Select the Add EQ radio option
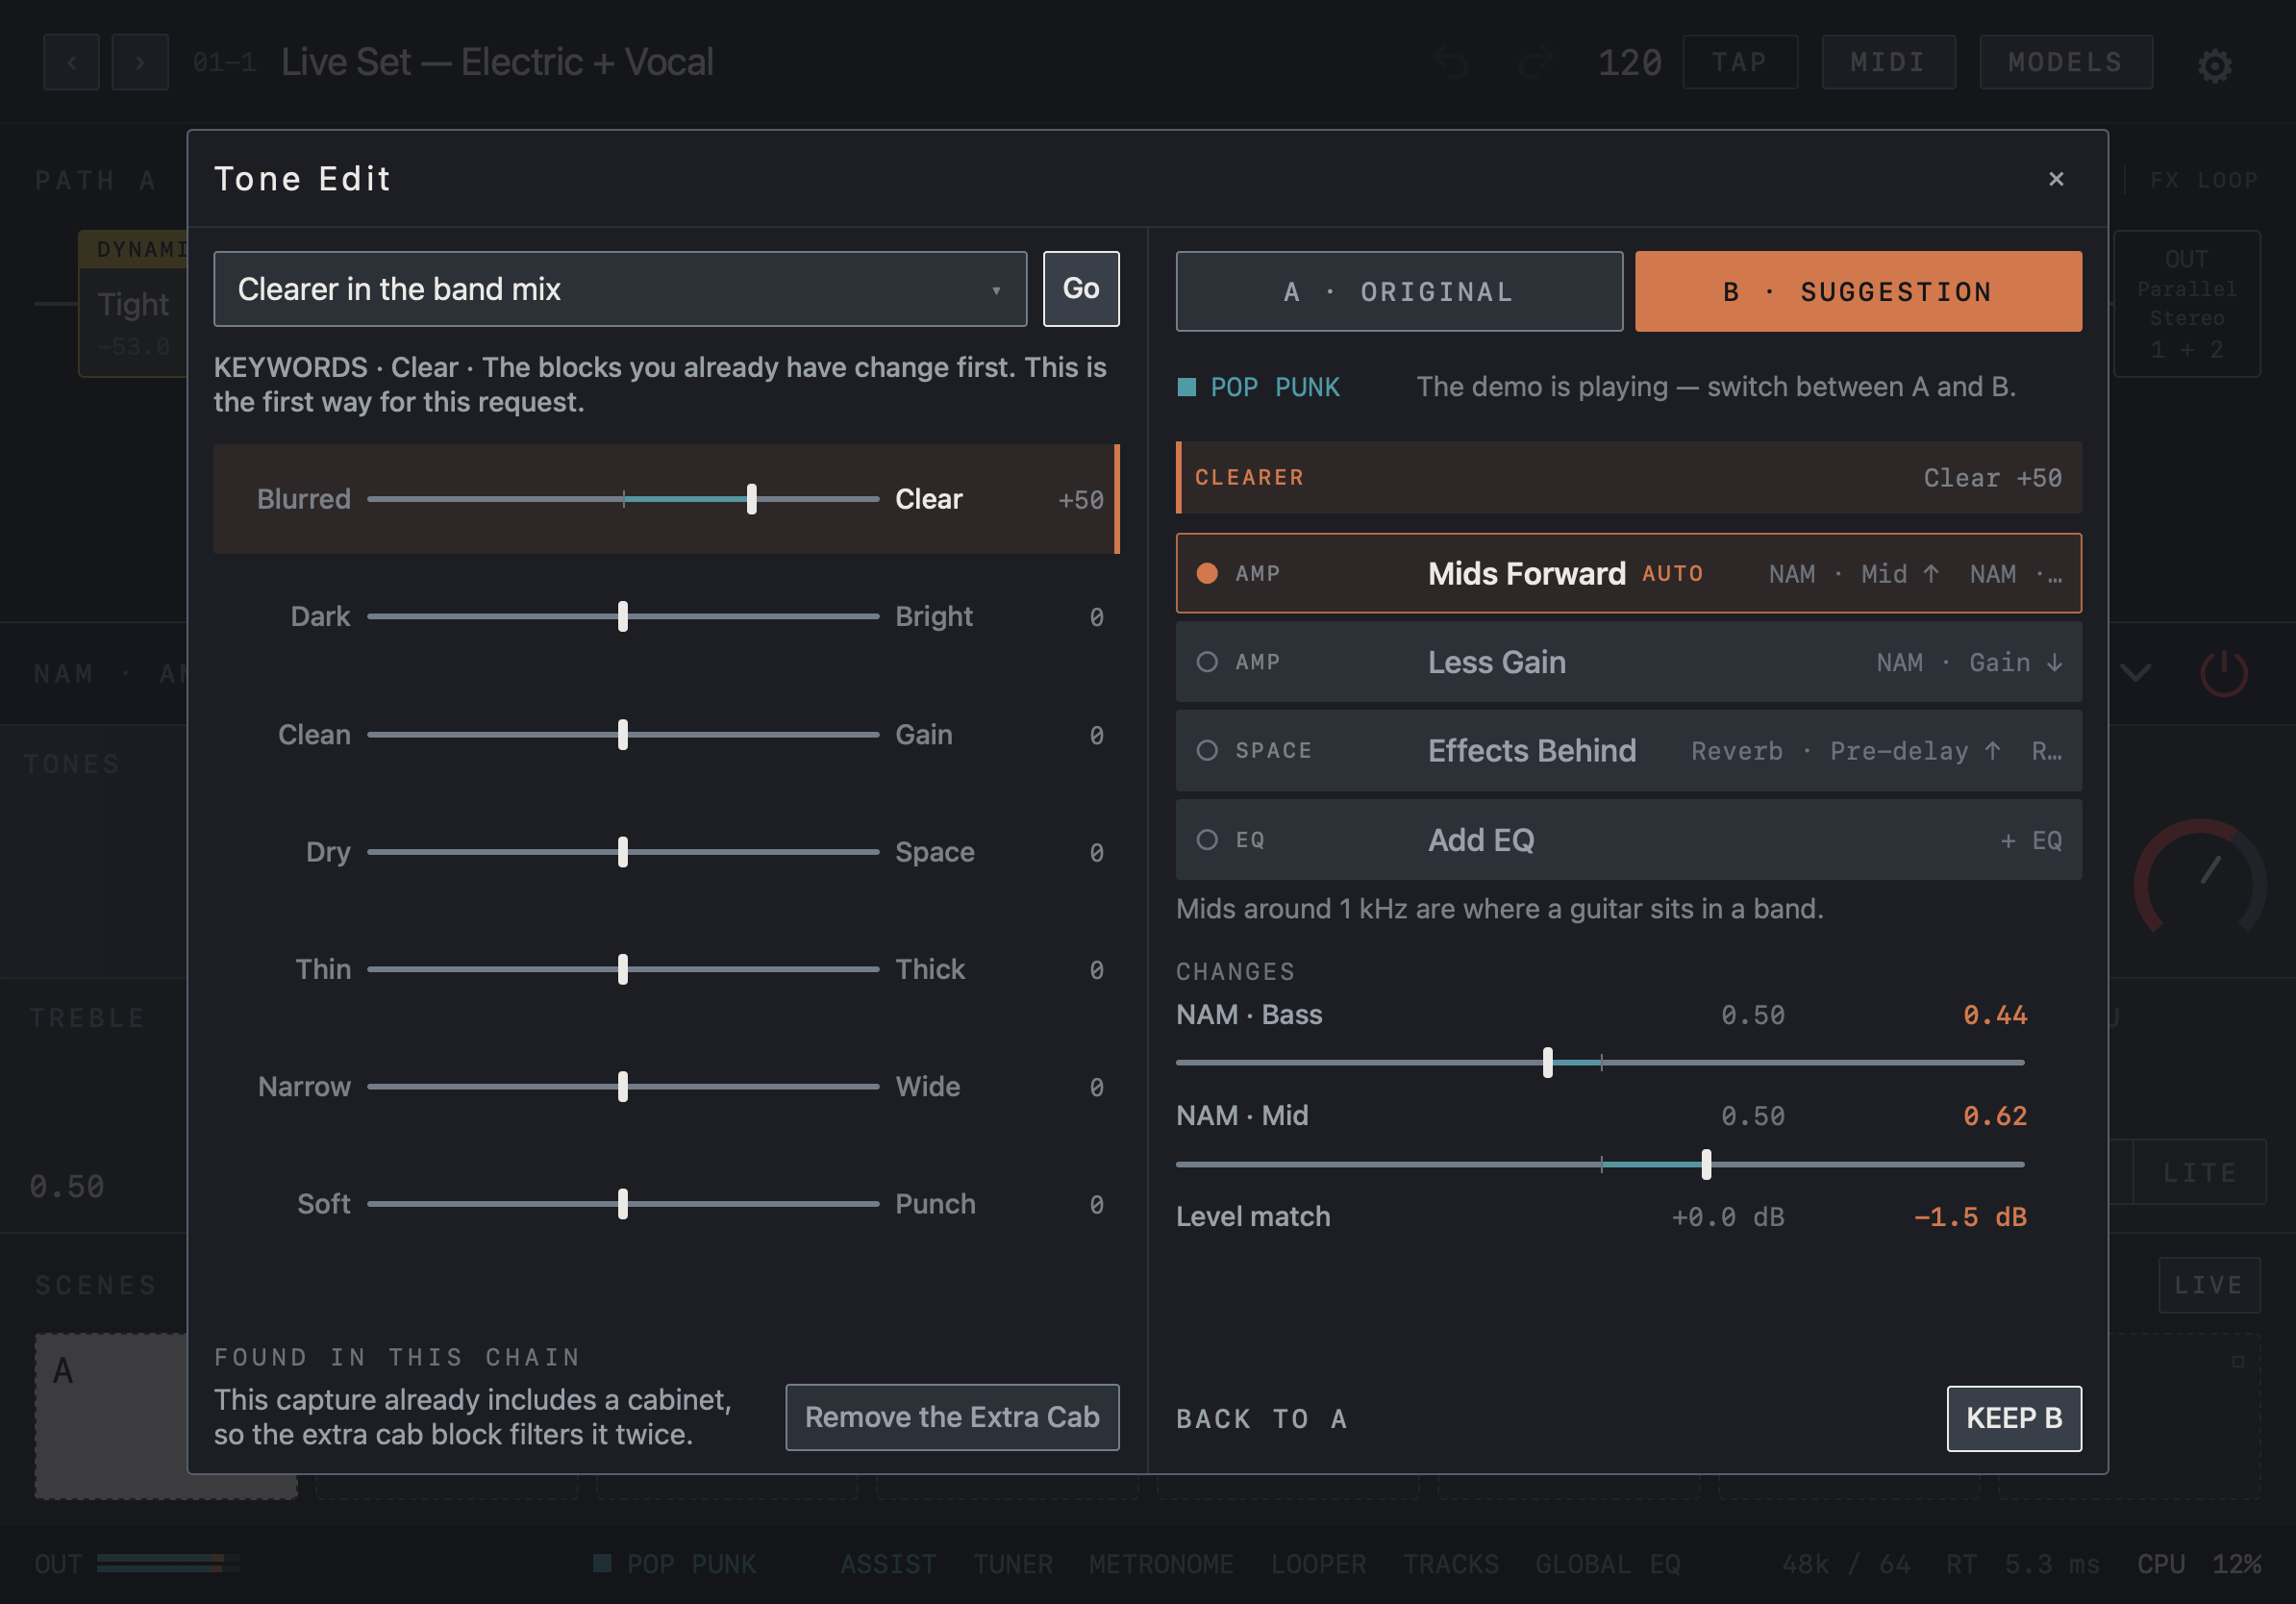Image resolution: width=2296 pixels, height=1604 pixels. 1207,839
